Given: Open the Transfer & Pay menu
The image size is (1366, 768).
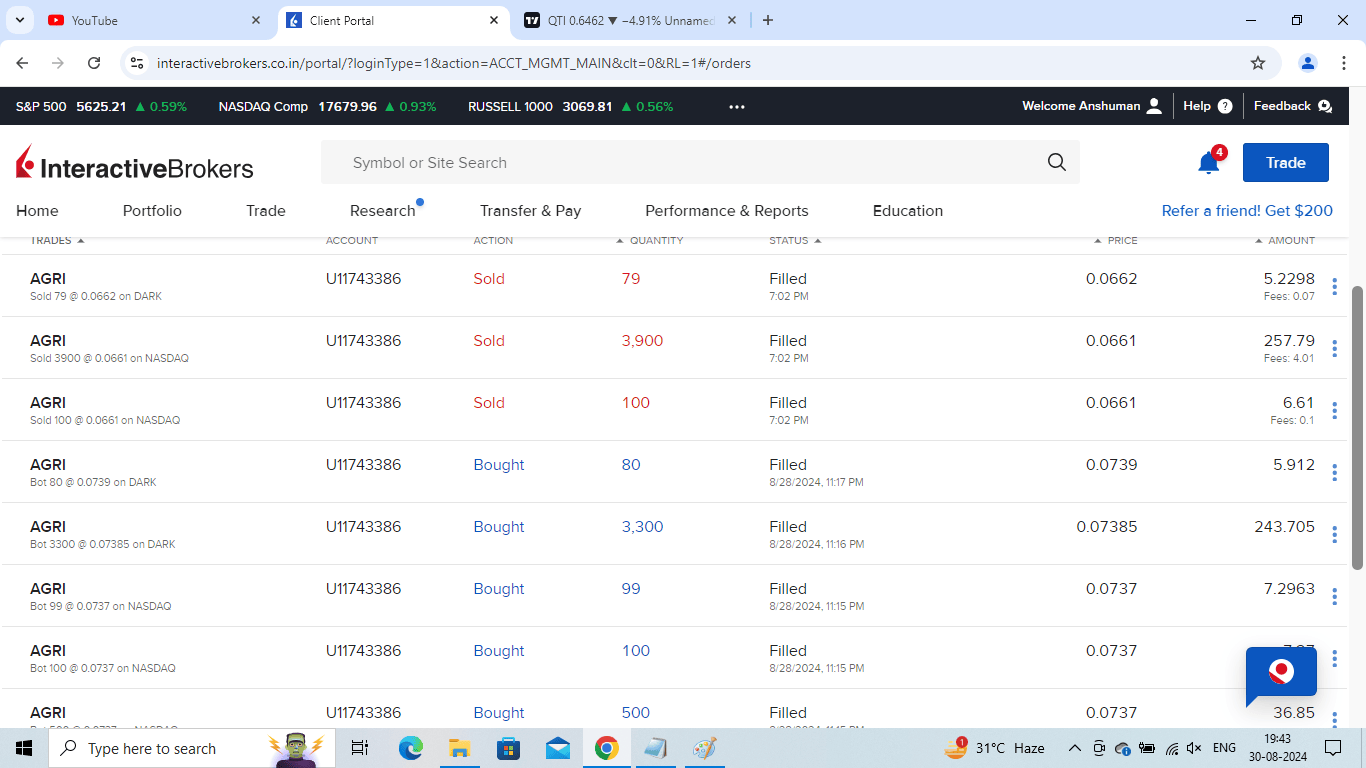Looking at the screenshot, I should pos(530,211).
